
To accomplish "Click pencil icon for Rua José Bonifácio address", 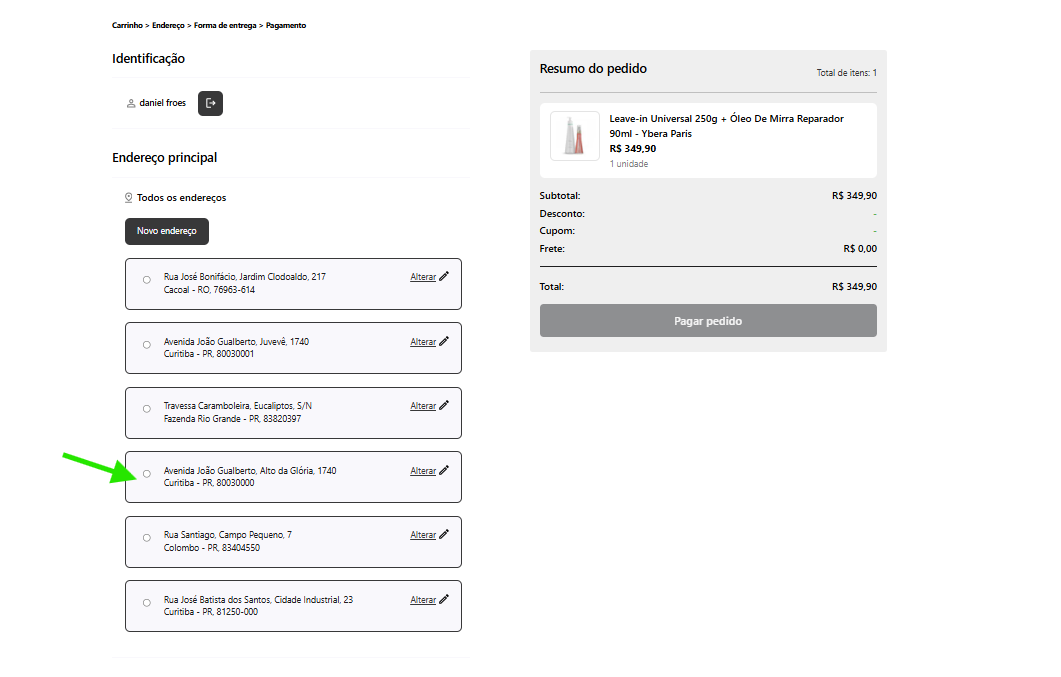I will tap(444, 277).
